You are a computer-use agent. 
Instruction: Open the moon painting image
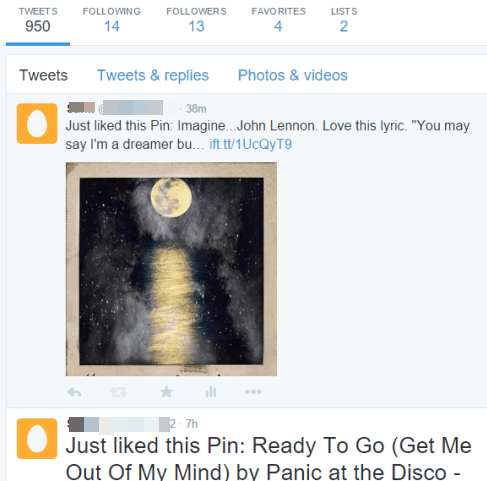[171, 269]
